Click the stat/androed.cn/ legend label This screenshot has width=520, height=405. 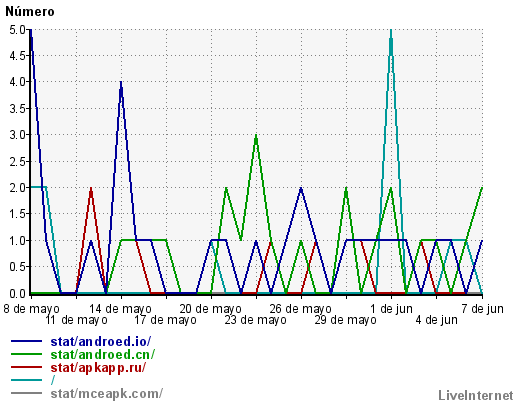click(x=103, y=355)
